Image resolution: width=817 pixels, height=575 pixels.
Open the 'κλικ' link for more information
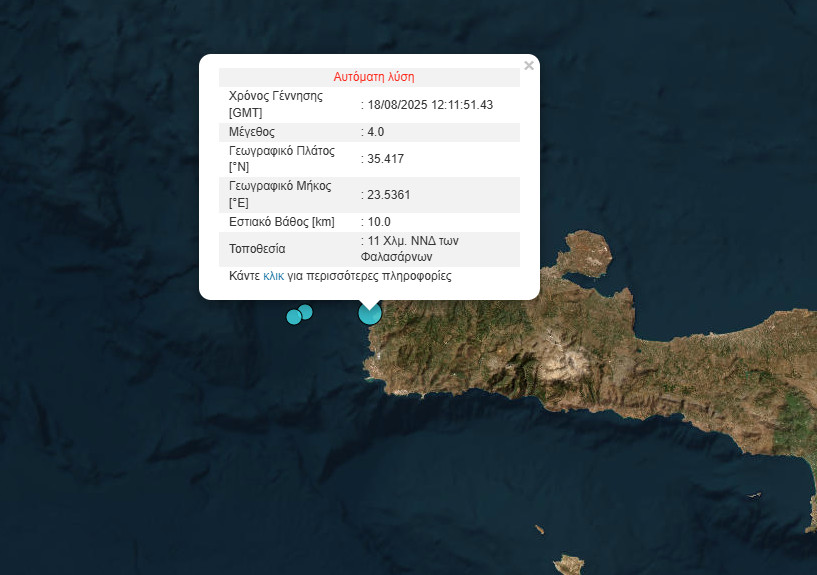273,275
